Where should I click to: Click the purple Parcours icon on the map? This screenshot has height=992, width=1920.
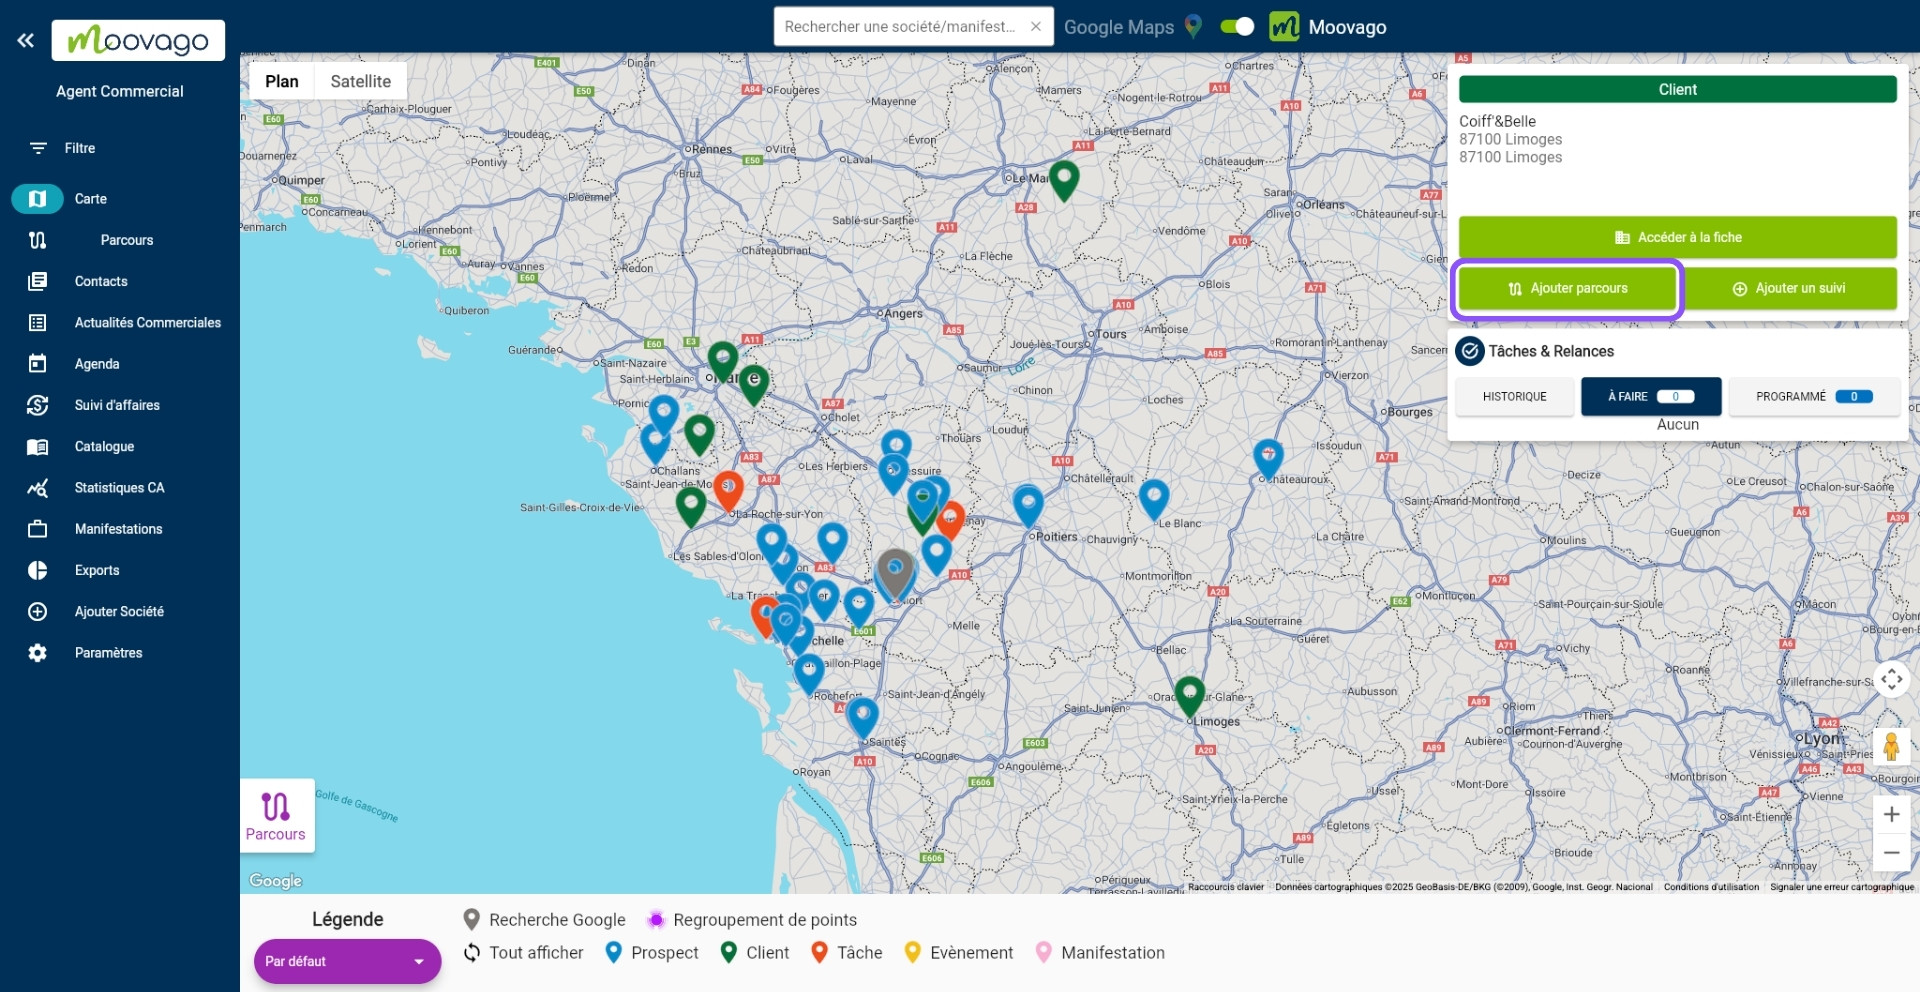[x=276, y=815]
